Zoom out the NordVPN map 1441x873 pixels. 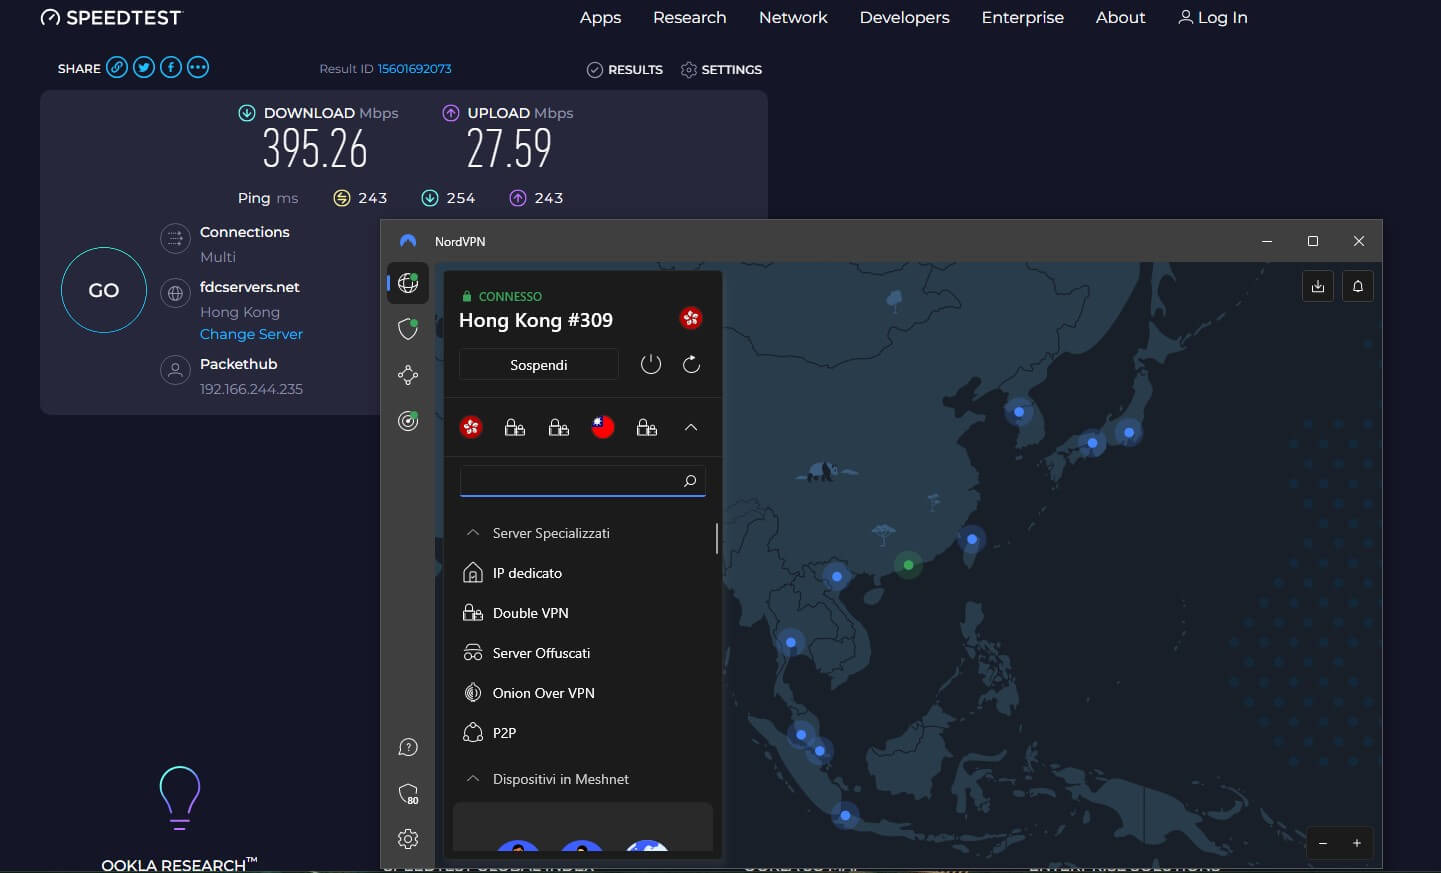[1323, 843]
